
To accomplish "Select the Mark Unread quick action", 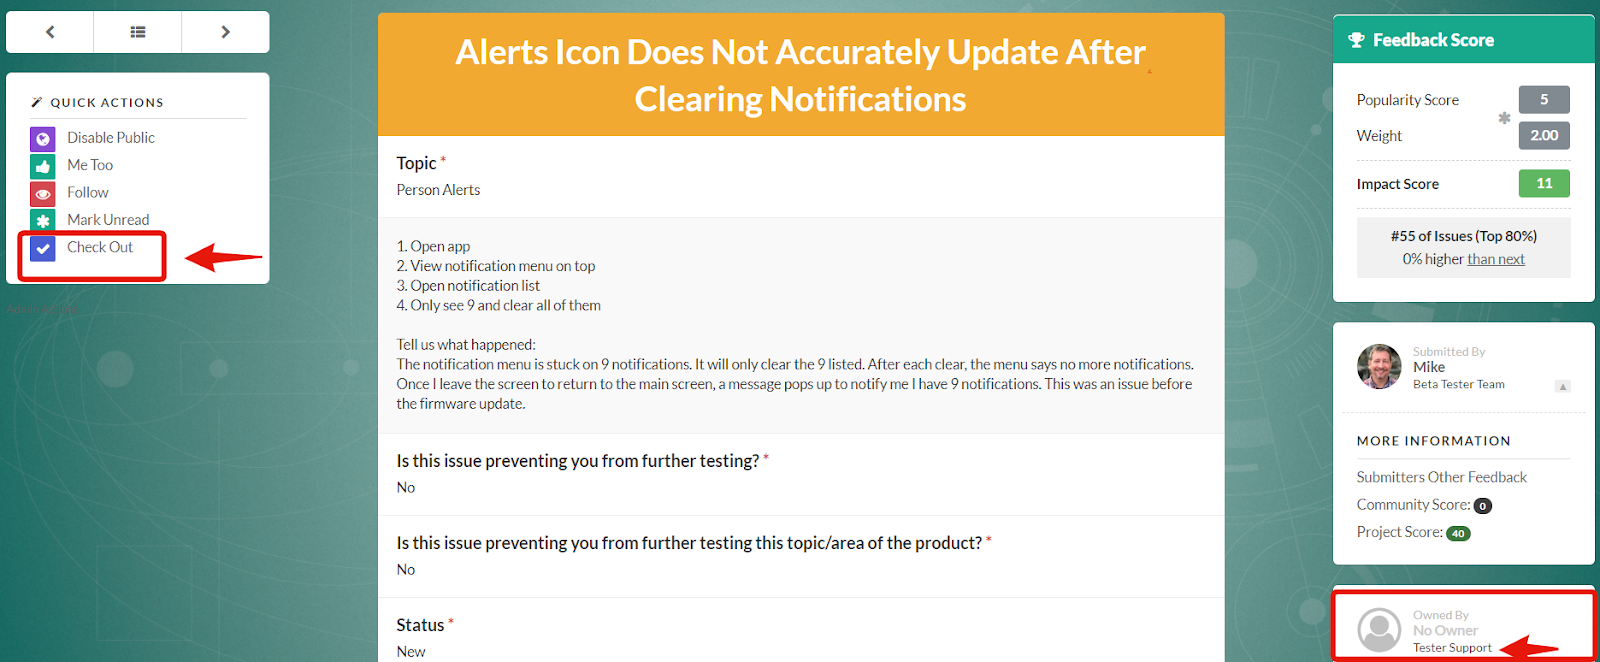I will click(x=108, y=220).
